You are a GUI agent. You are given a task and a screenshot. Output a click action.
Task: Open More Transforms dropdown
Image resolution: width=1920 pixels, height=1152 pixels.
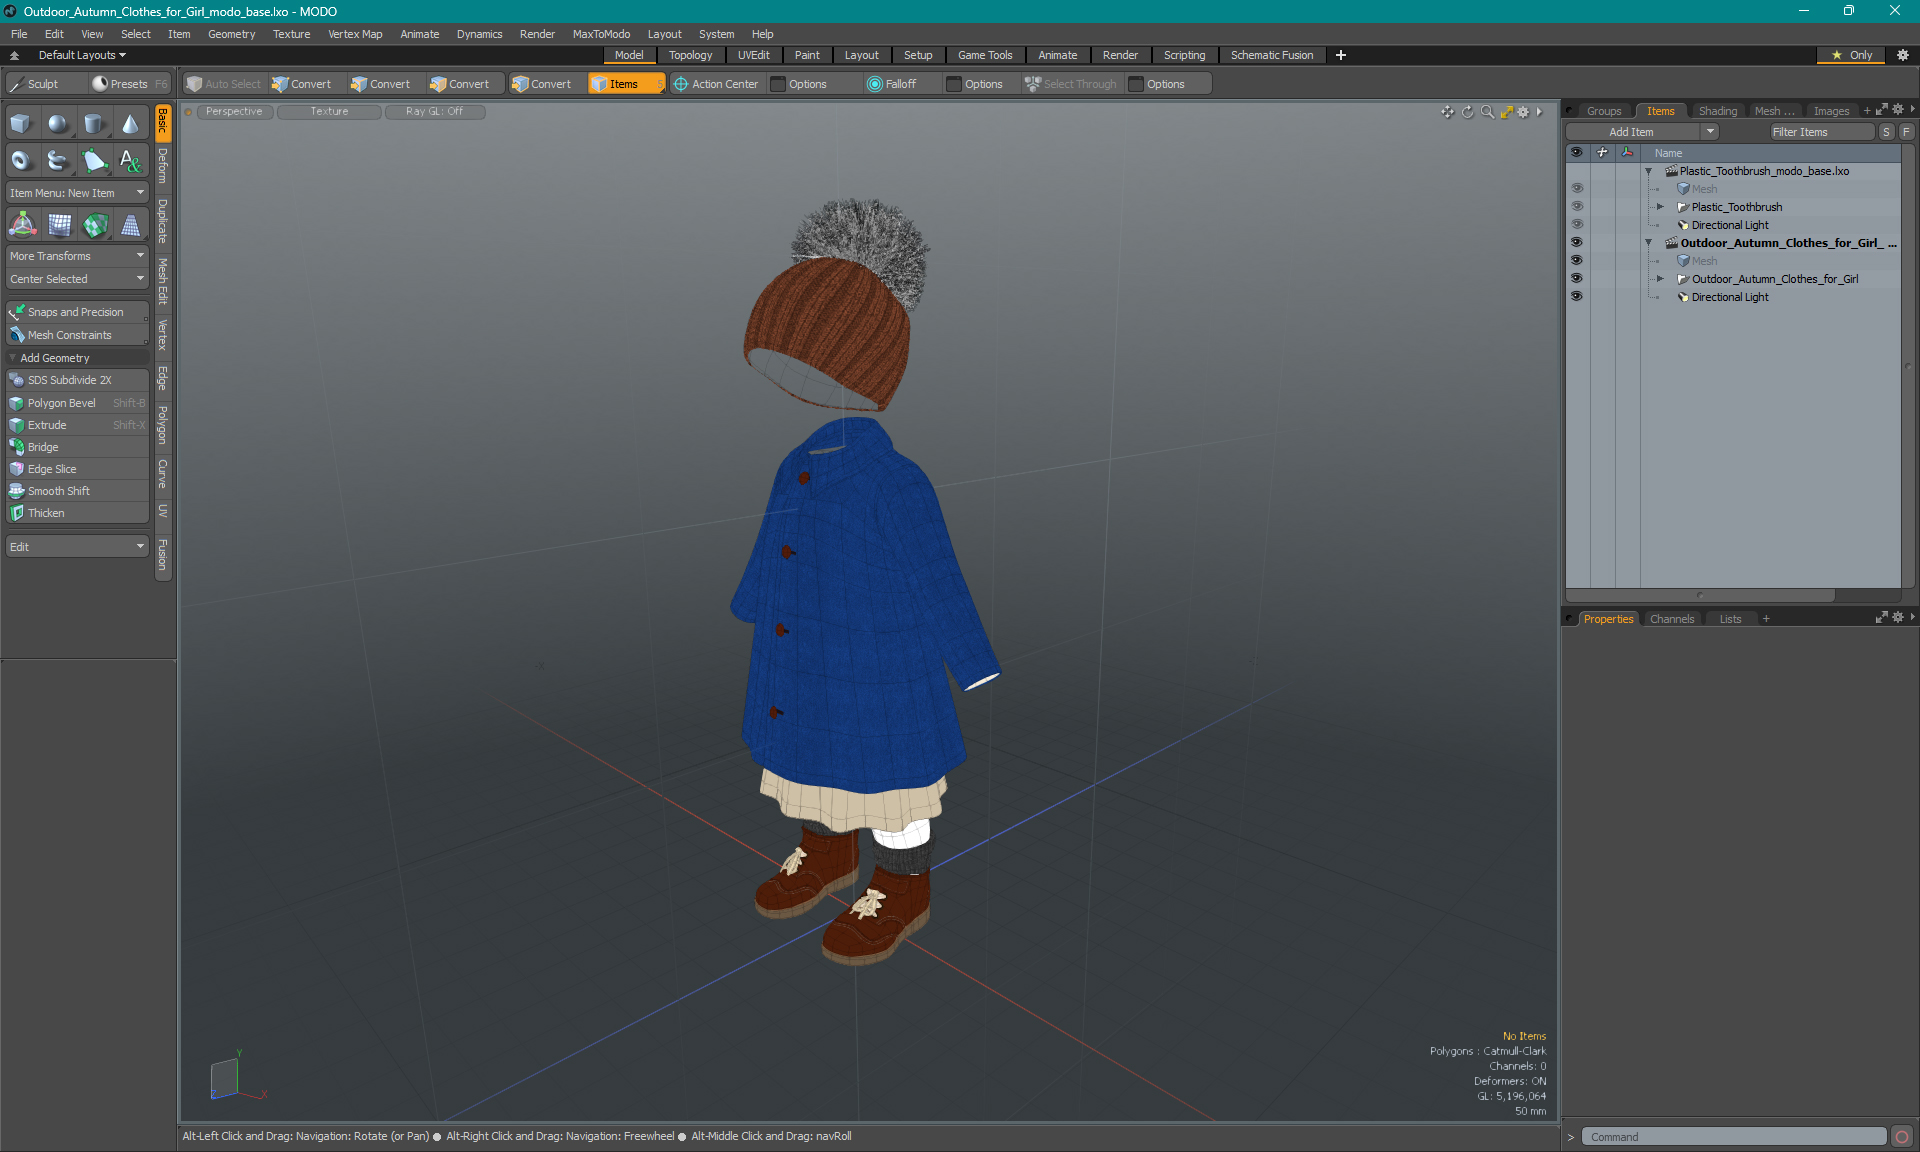tap(77, 256)
